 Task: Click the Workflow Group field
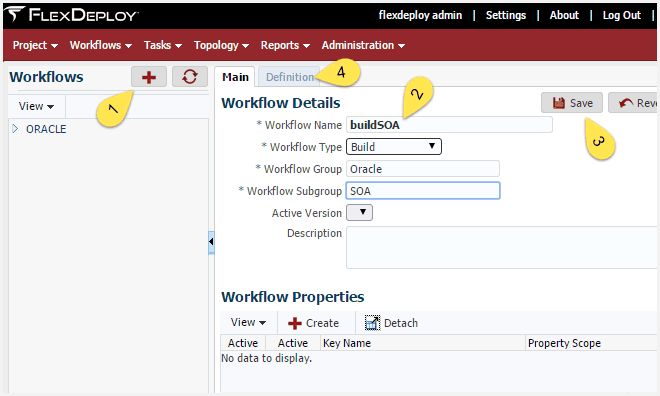pyautogui.click(x=423, y=169)
